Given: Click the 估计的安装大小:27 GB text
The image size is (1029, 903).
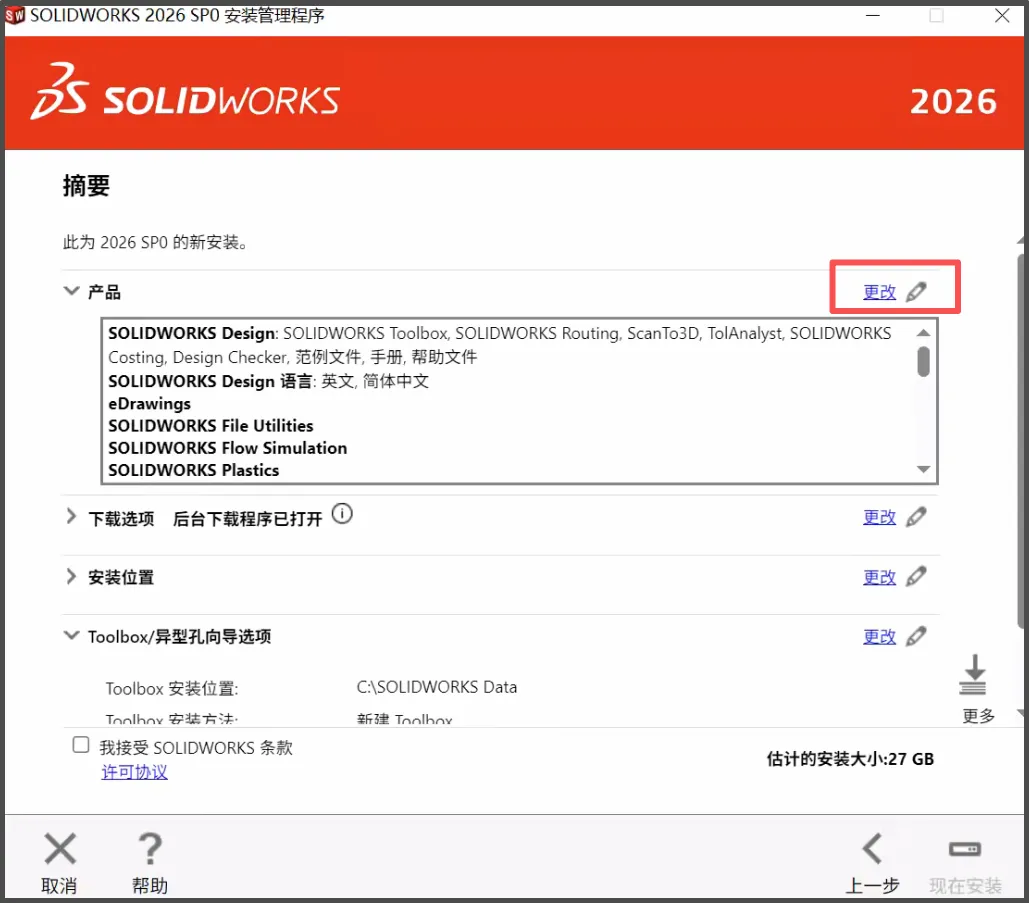Looking at the screenshot, I should click(x=850, y=759).
